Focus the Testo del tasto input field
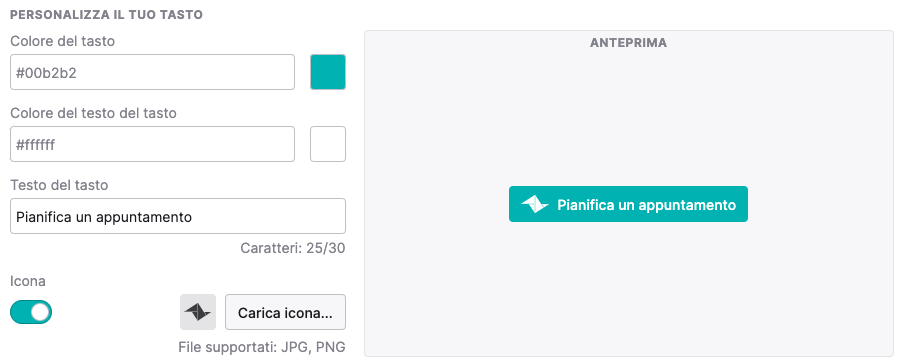Screen dimensions: 909x361 pyautogui.click(x=178, y=216)
